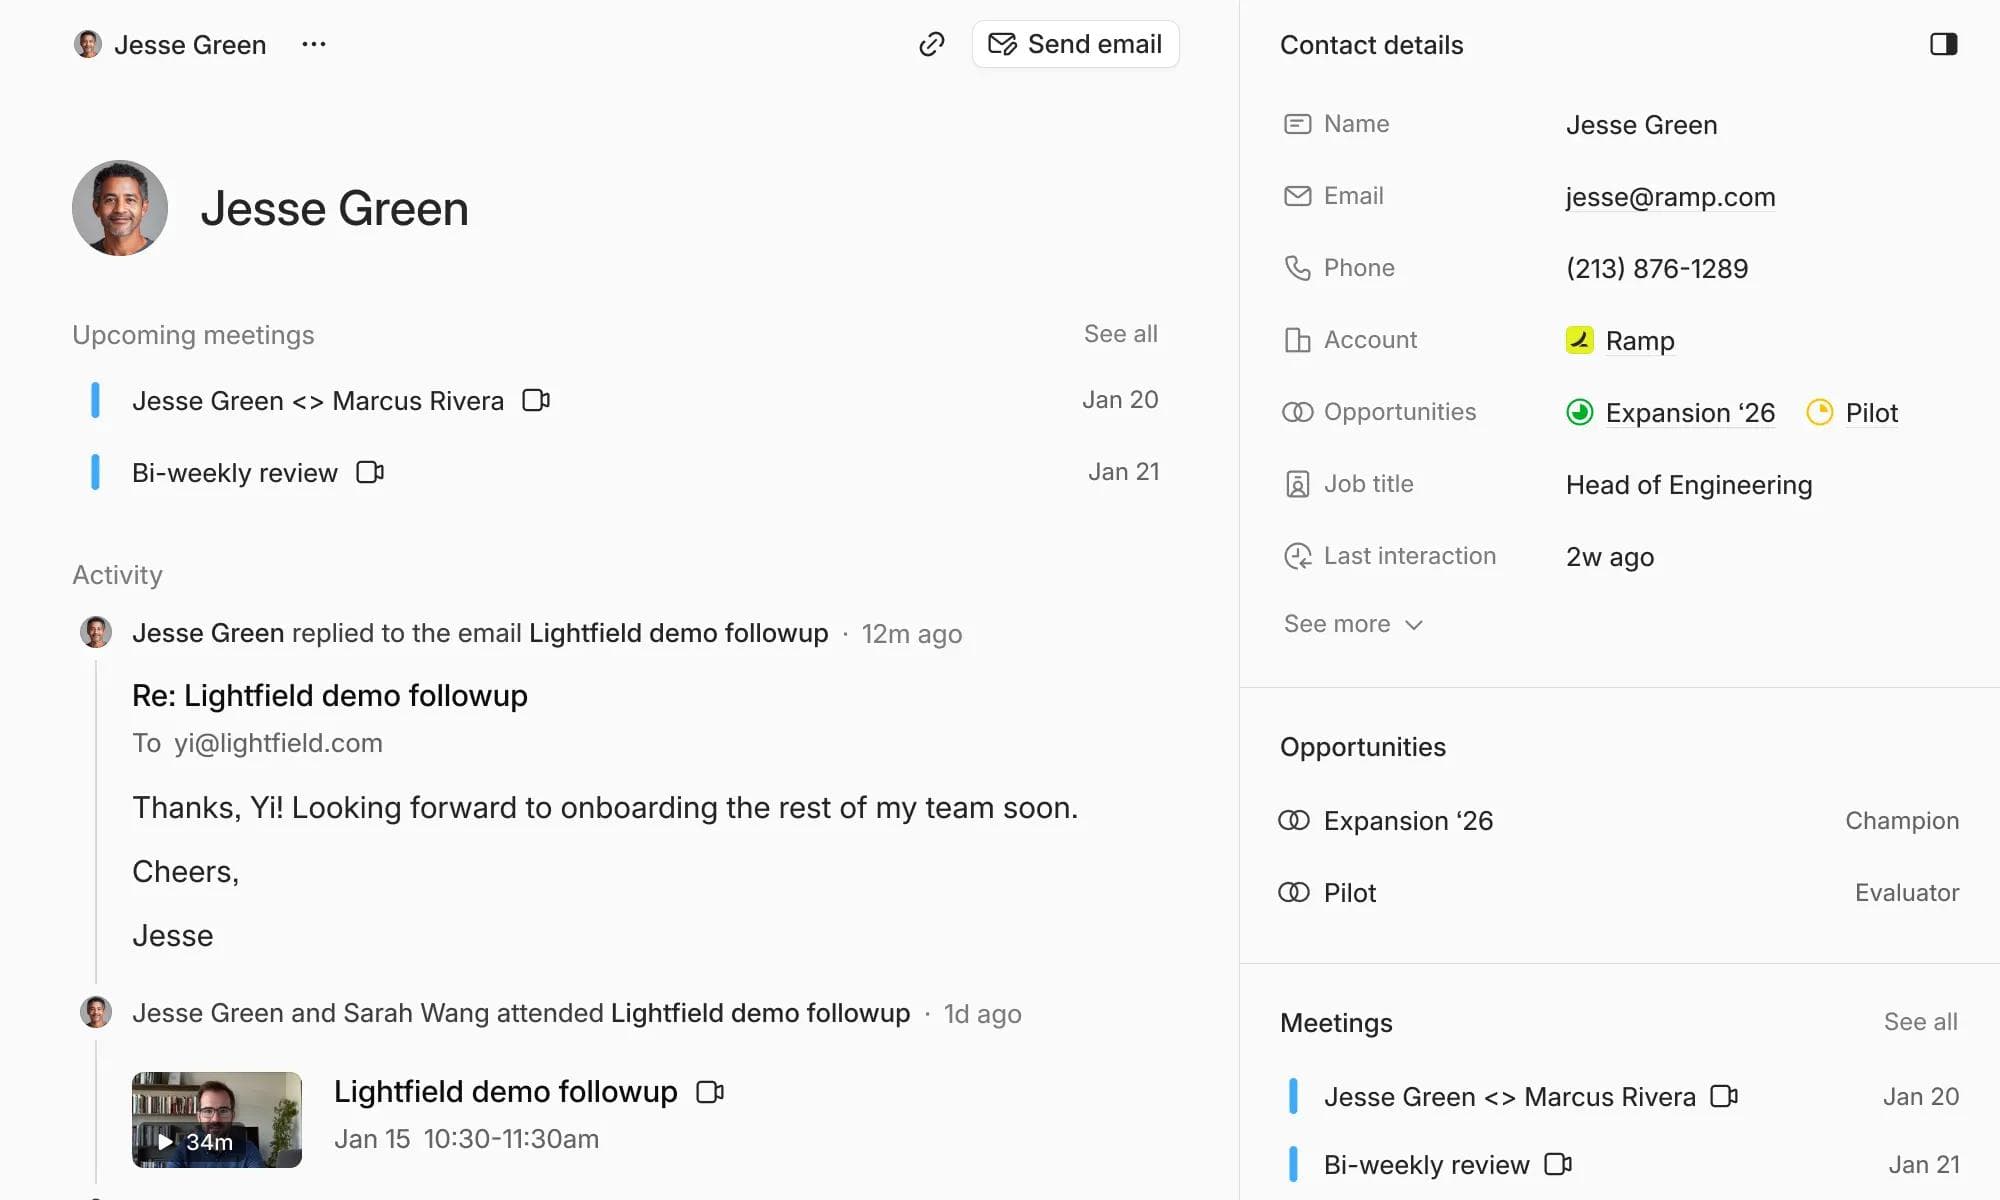Click the copy link icon
The image size is (2000, 1200).
pyautogui.click(x=931, y=44)
